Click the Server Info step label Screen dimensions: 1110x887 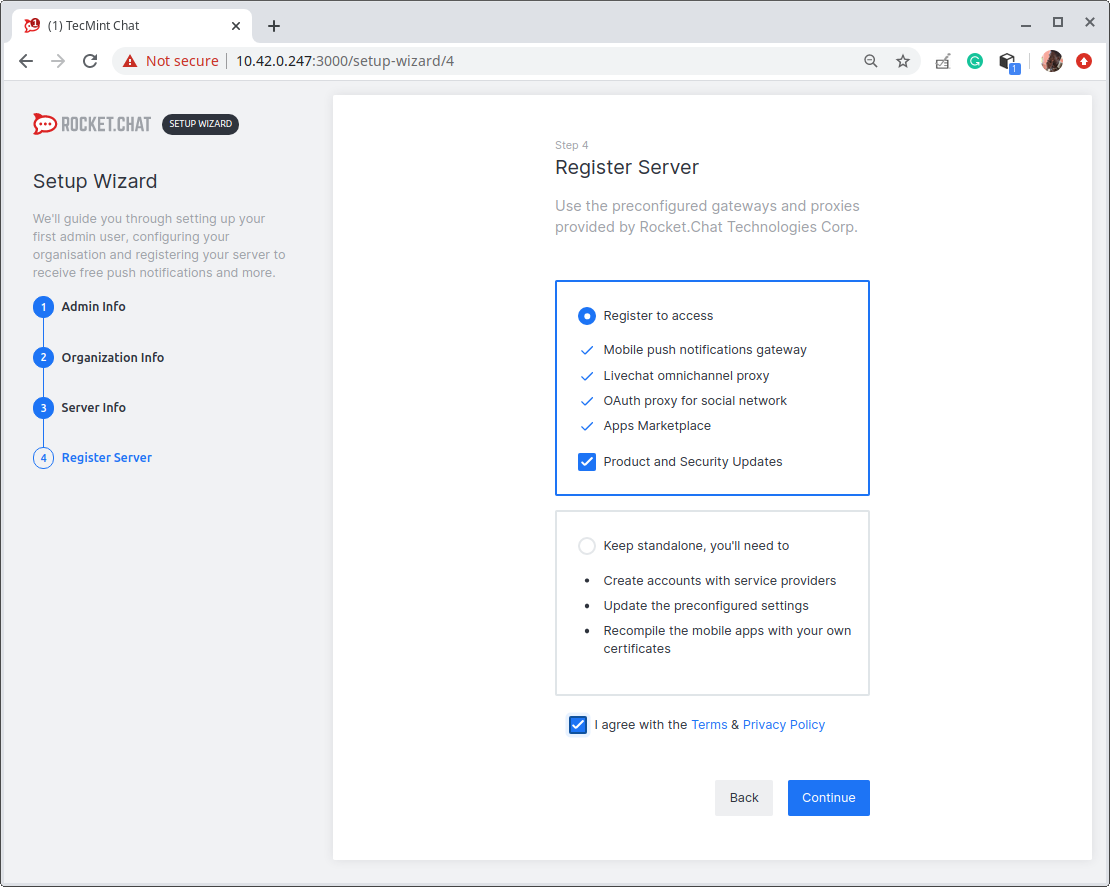point(93,408)
